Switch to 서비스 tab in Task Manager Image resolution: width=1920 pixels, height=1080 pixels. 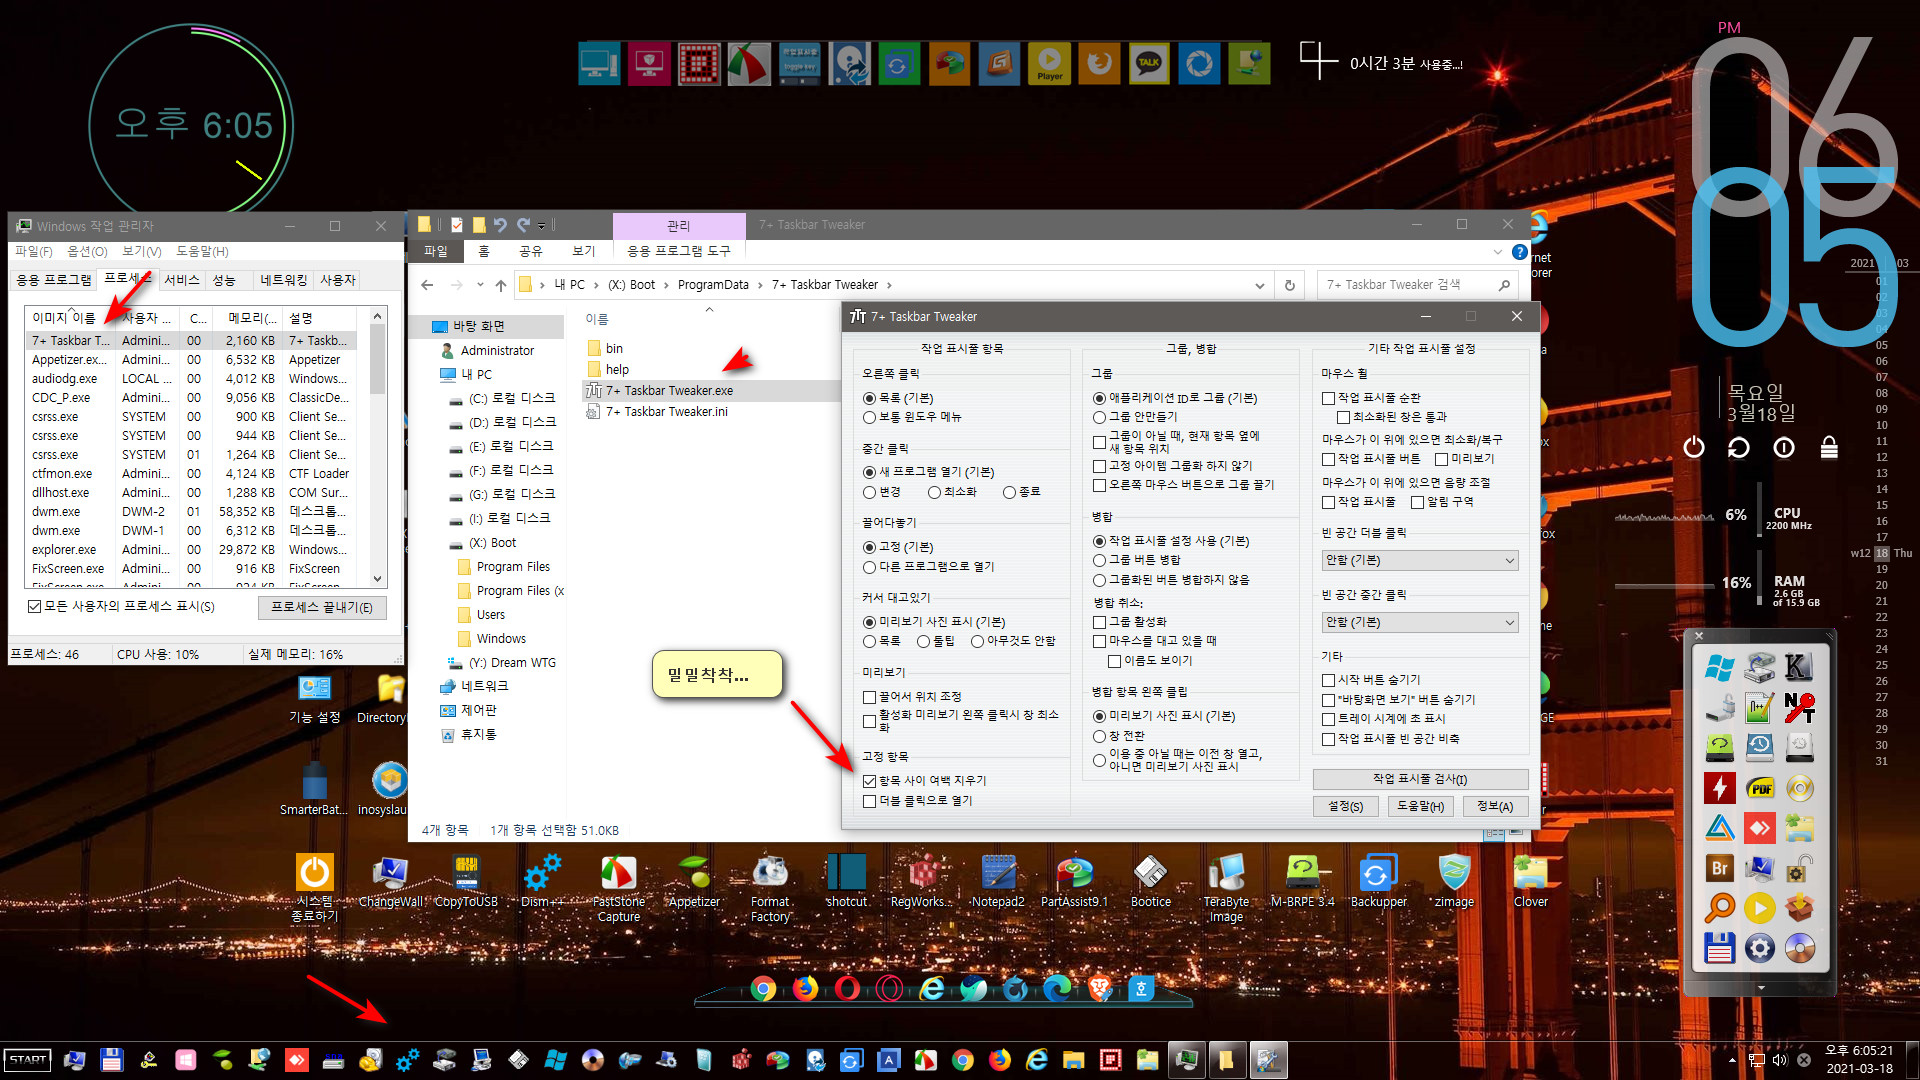181,280
